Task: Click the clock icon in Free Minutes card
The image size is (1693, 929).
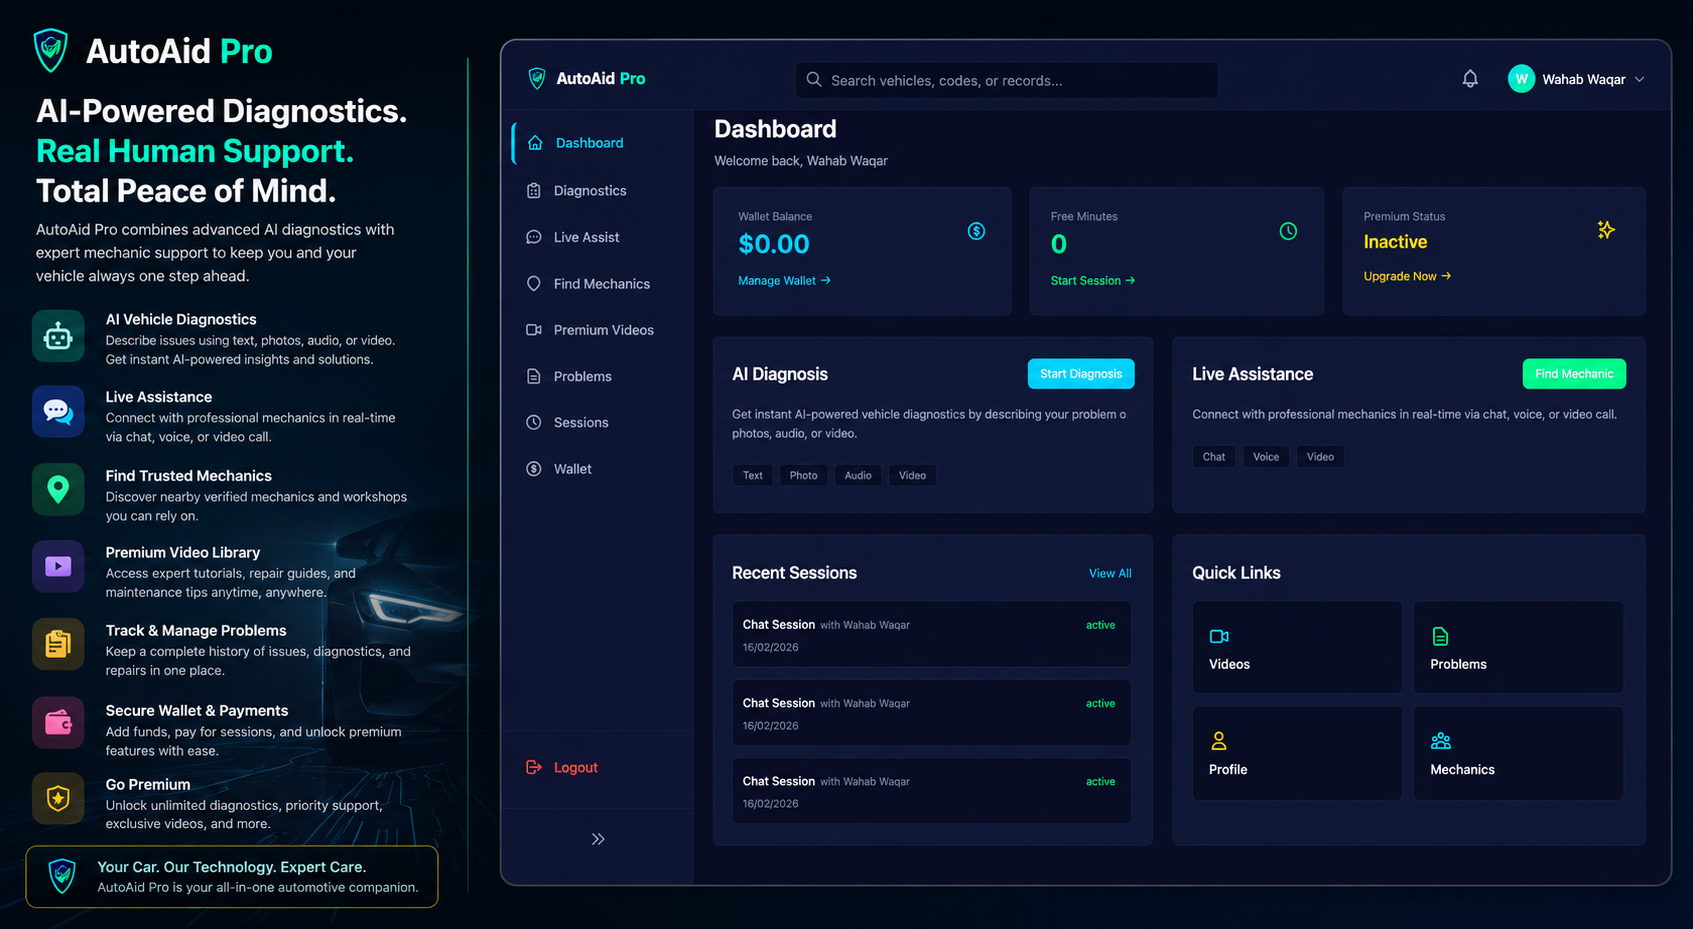Action: click(1288, 231)
